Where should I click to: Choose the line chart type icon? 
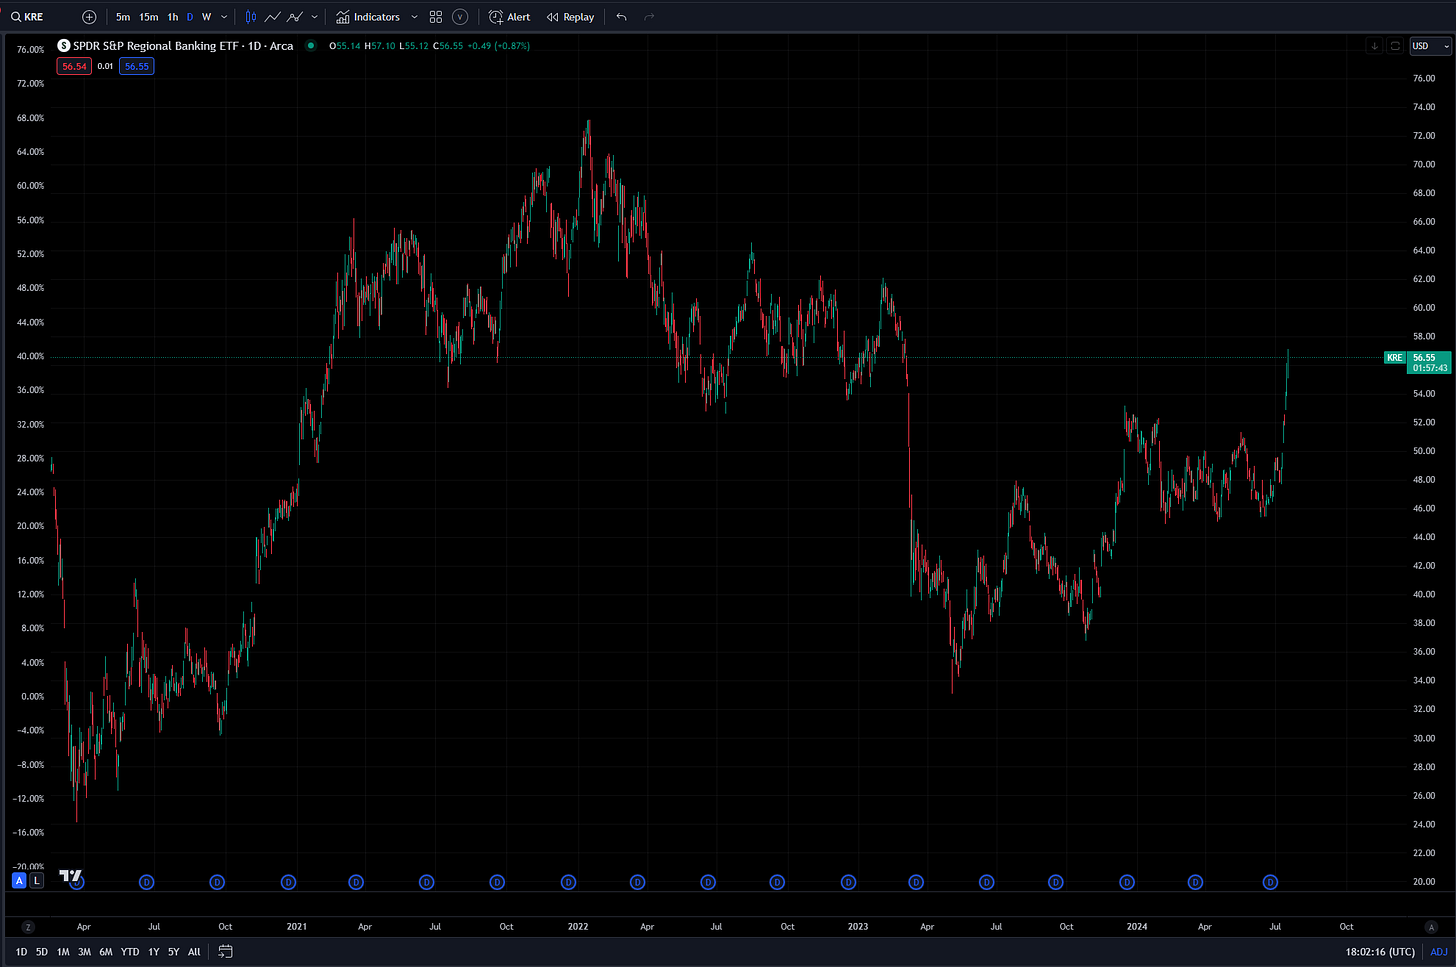pos(272,17)
